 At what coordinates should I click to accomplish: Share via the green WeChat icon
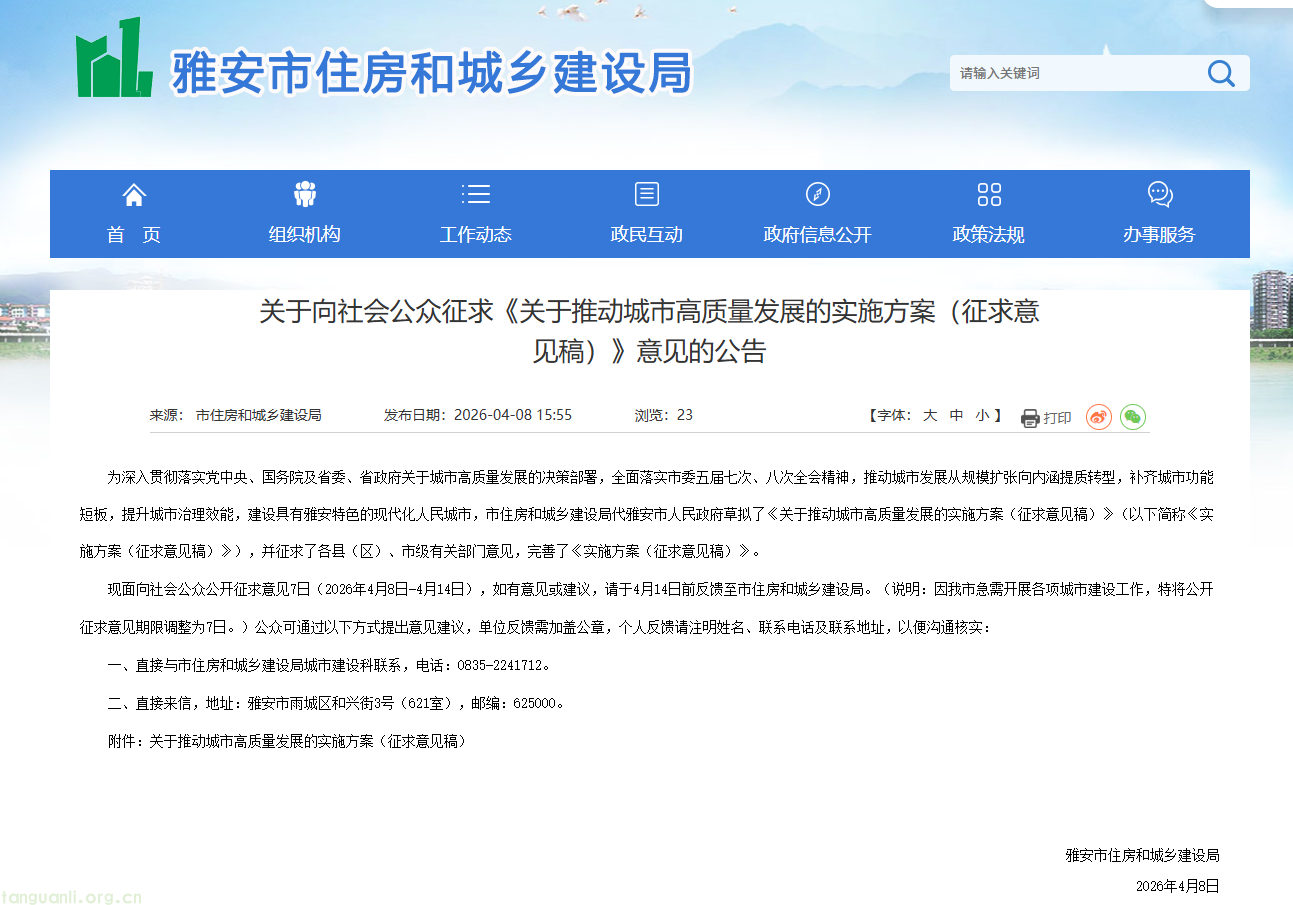1132,417
